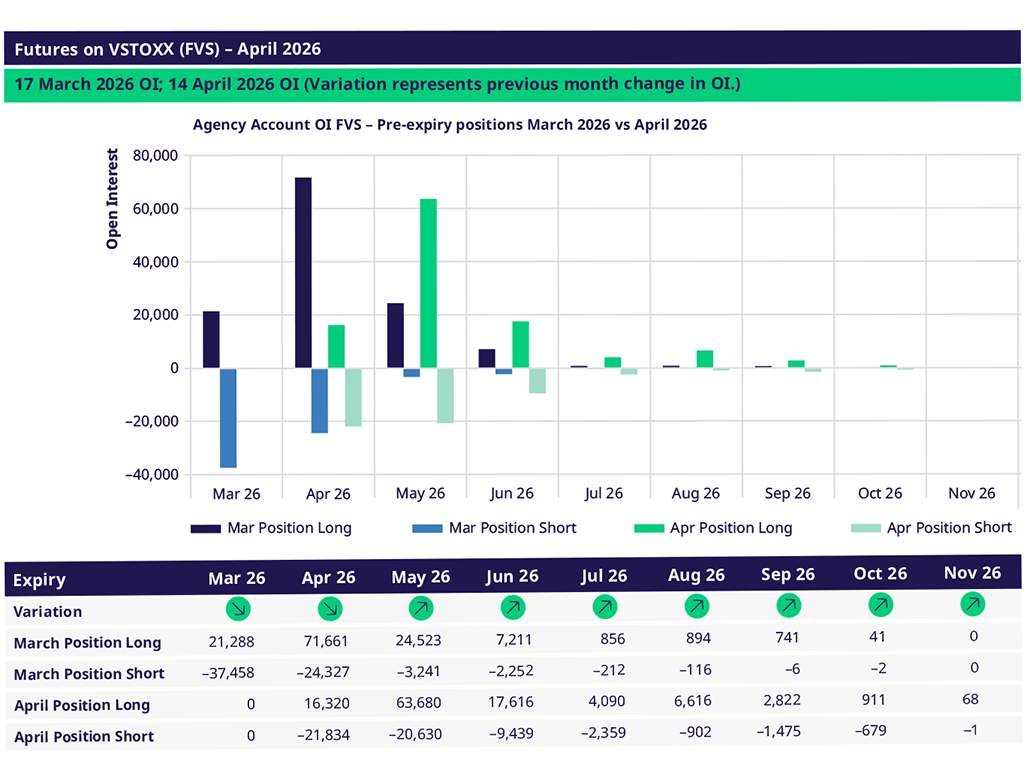The height and width of the screenshot is (770, 1024).
Task: Click the '–24,327' table cell
Action: click(x=323, y=673)
